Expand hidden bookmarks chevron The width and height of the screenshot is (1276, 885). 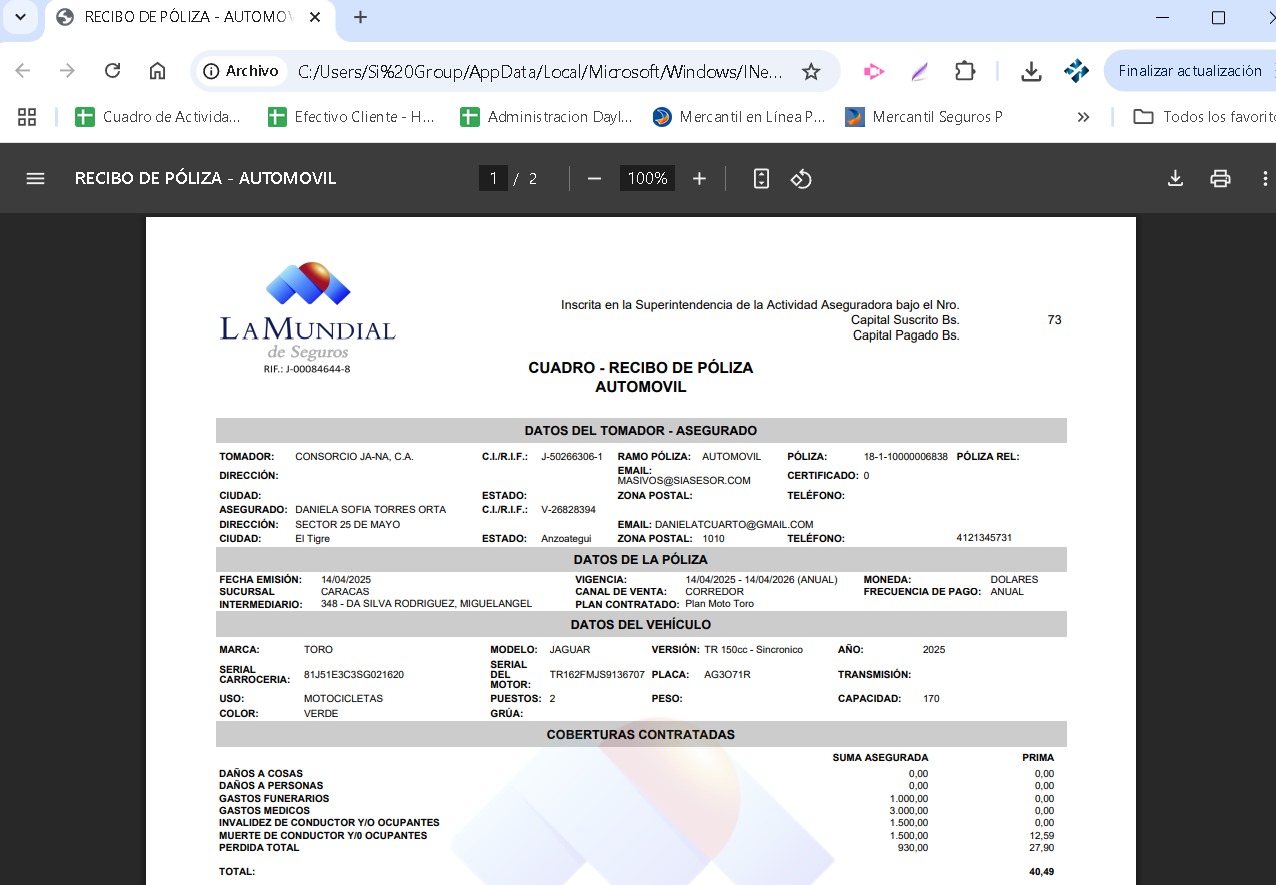(1083, 117)
